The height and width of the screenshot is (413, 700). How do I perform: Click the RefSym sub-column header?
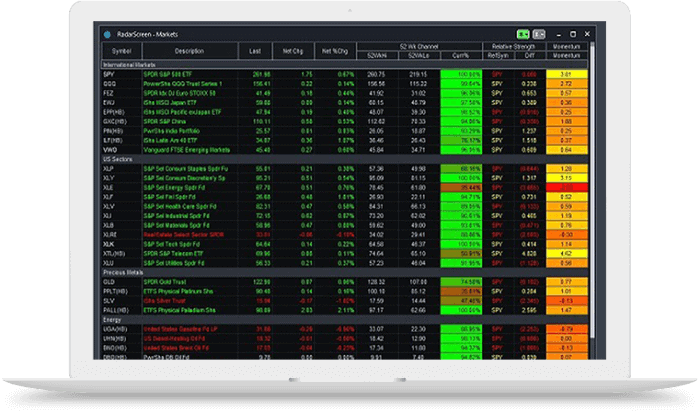[498, 55]
